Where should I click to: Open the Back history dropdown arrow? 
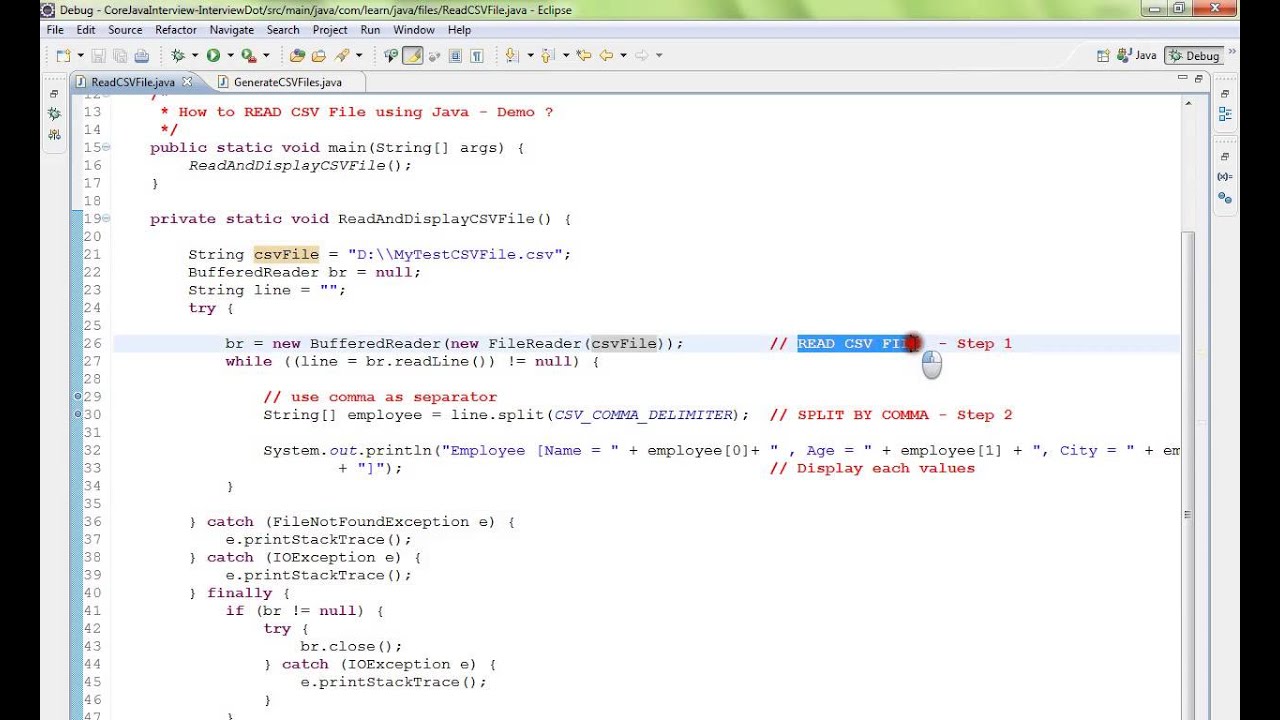pyautogui.click(x=622, y=56)
